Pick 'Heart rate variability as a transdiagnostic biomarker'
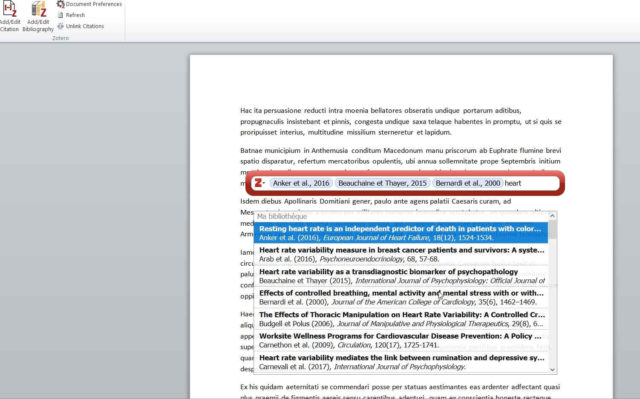The image size is (640, 399). click(x=401, y=276)
